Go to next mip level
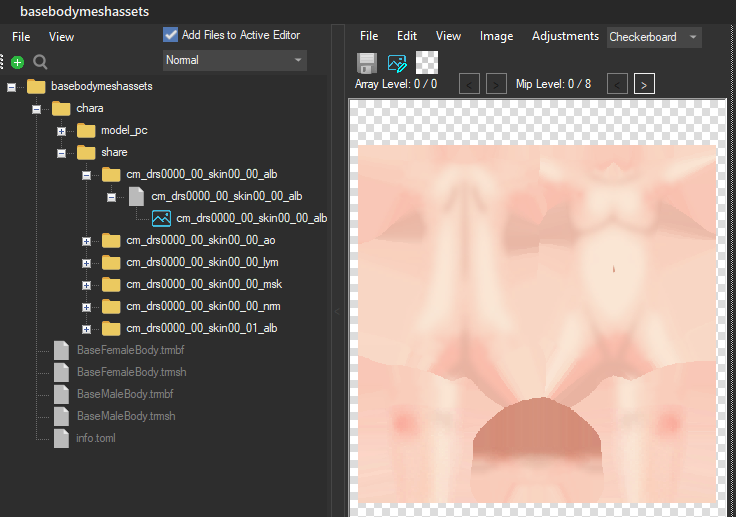 644,84
